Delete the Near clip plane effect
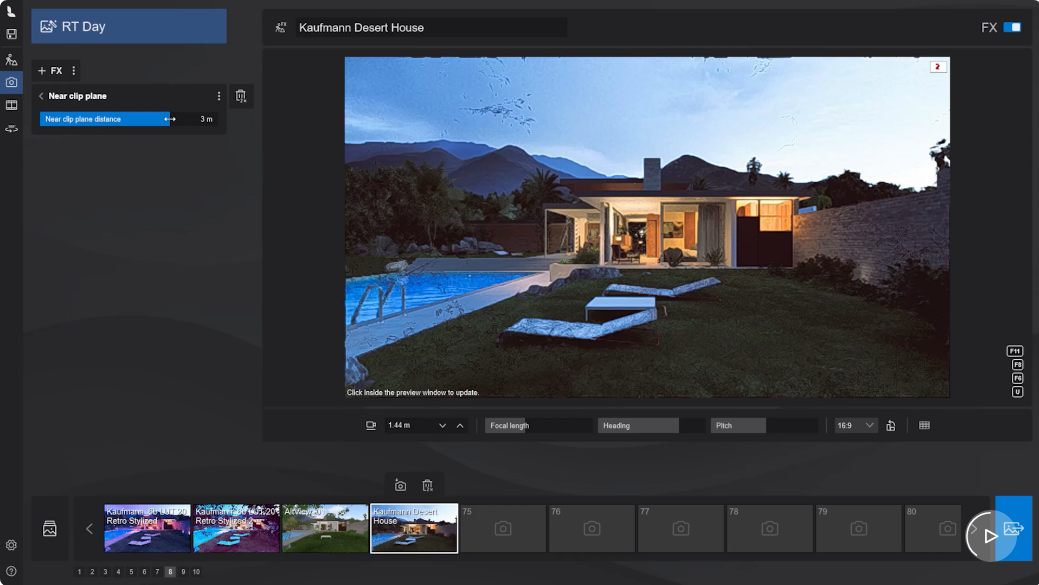 point(240,96)
